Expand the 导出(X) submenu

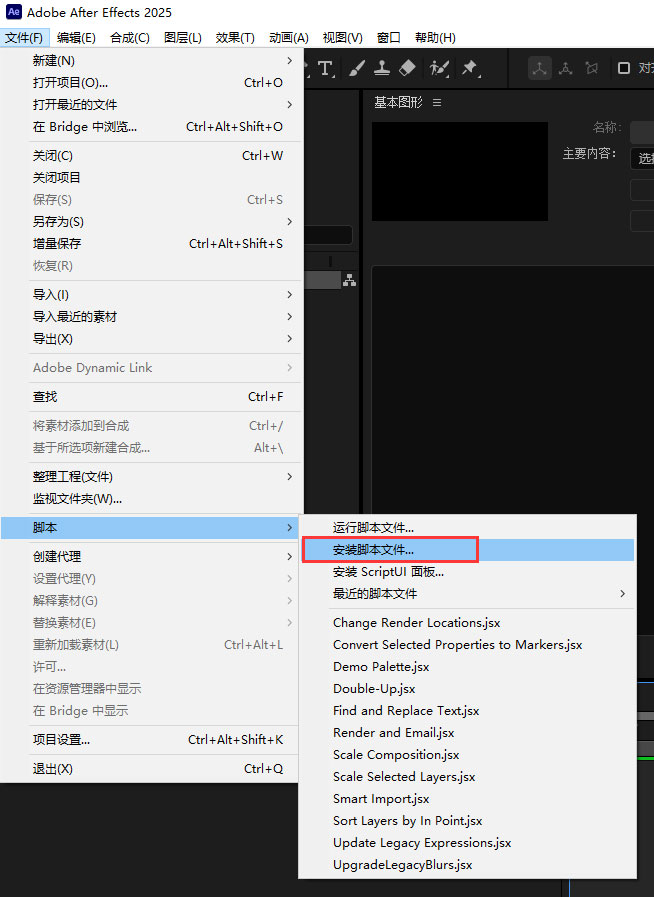(152, 339)
